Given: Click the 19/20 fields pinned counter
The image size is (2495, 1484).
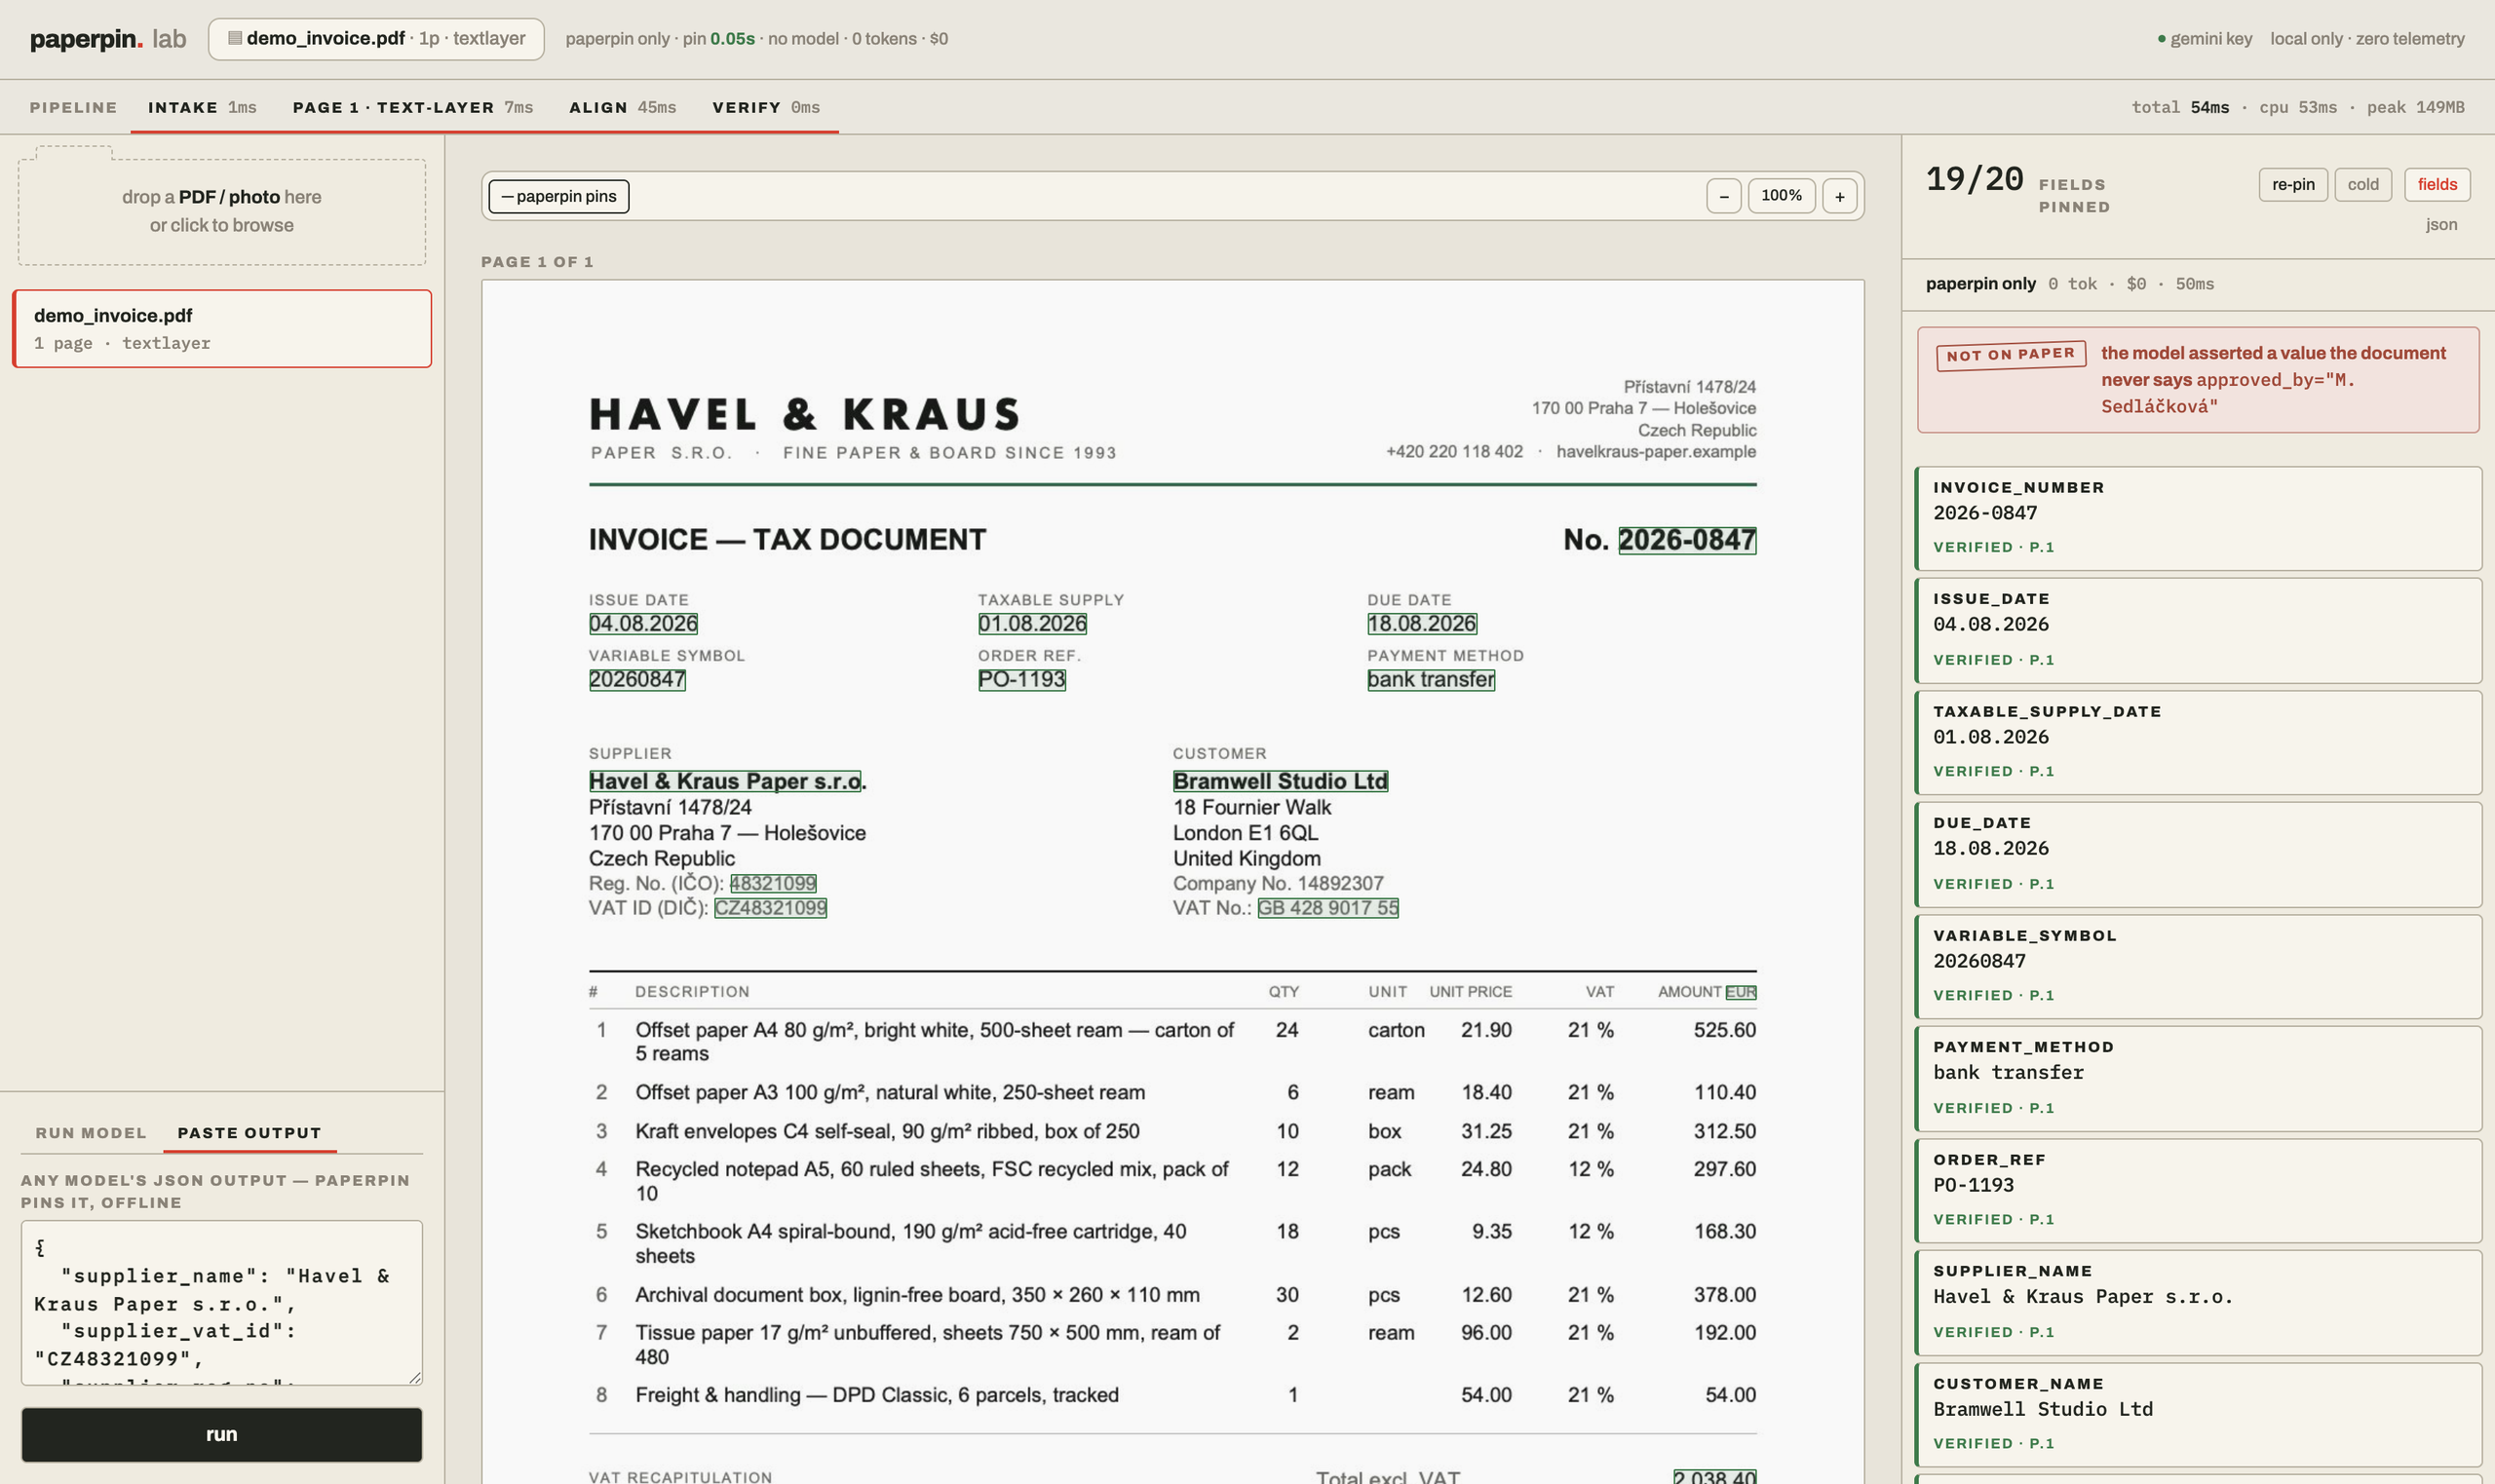Looking at the screenshot, I should 1975,180.
